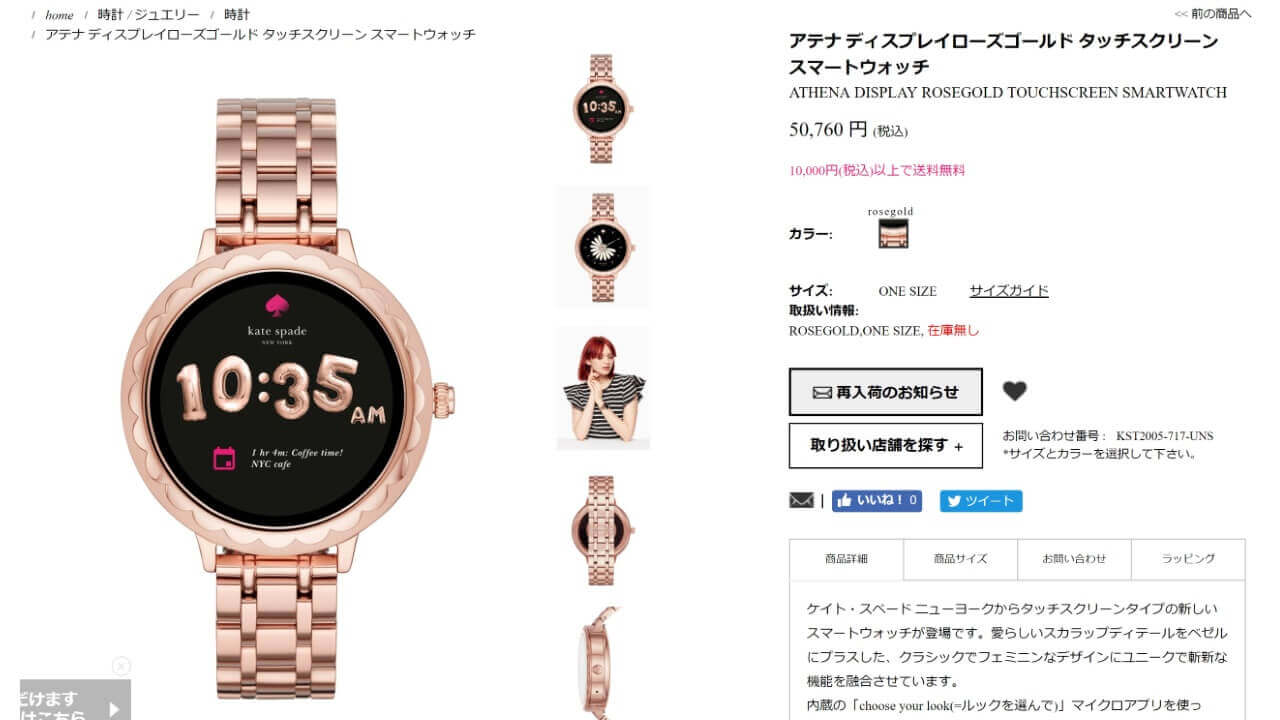Open the お問い合わせ tab
Image resolution: width=1280 pixels, height=720 pixels.
tap(1074, 559)
